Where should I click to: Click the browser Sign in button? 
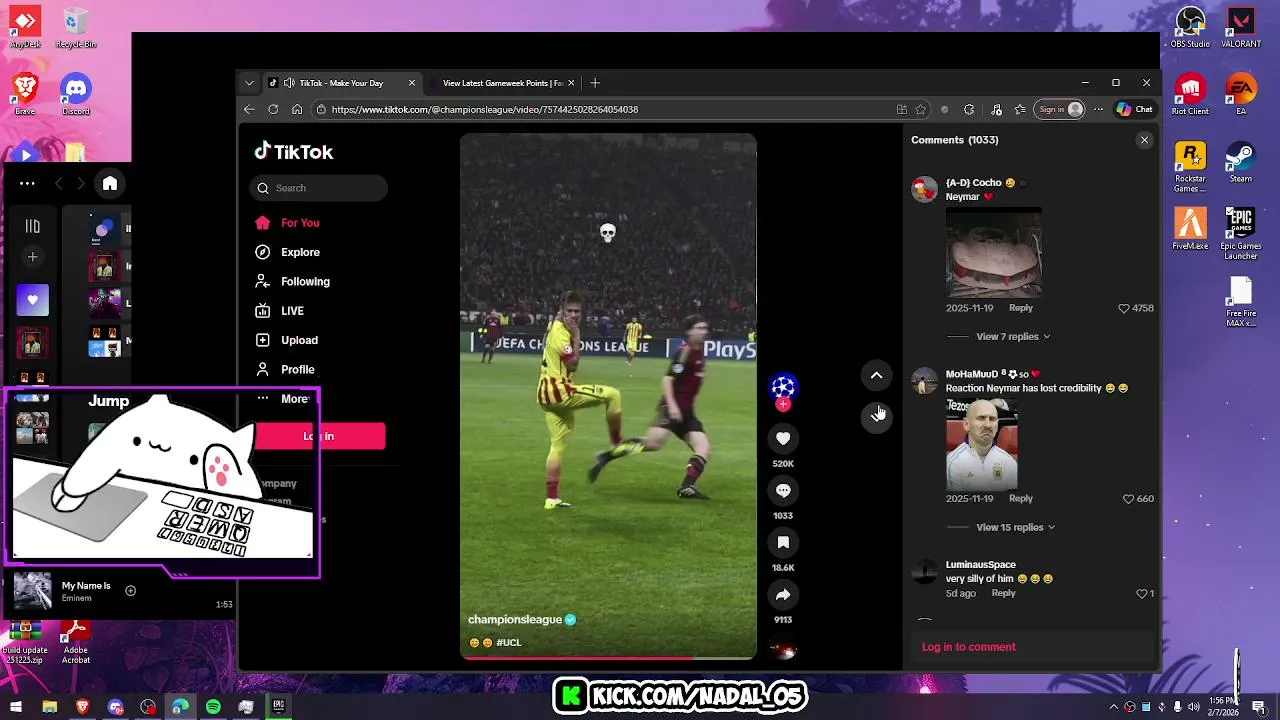pyautogui.click(x=1060, y=109)
